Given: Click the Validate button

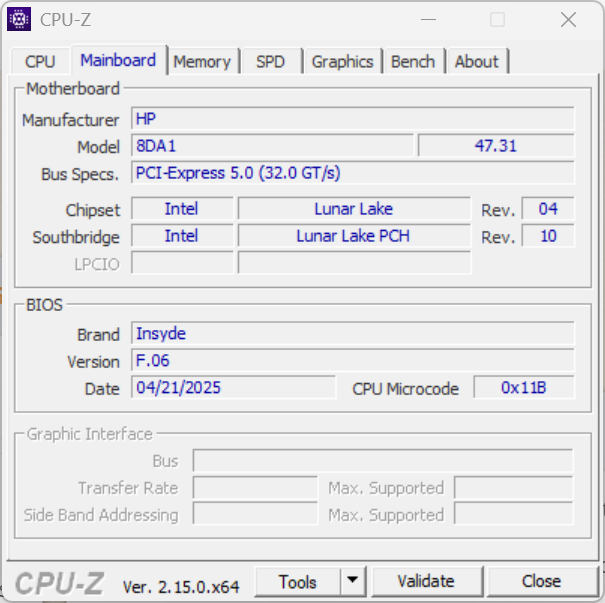Looking at the screenshot, I should pos(426,581).
